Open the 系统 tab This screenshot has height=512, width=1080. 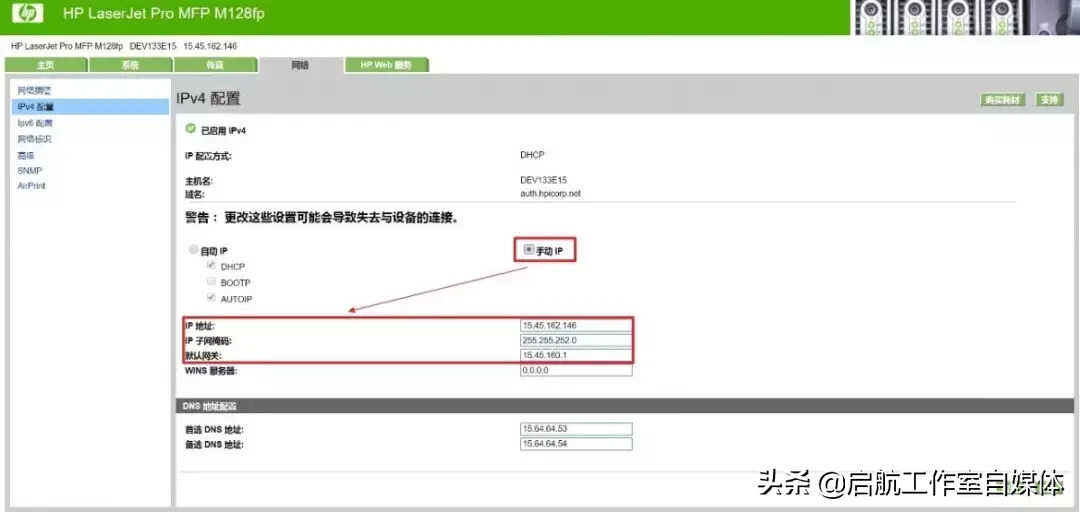click(130, 65)
